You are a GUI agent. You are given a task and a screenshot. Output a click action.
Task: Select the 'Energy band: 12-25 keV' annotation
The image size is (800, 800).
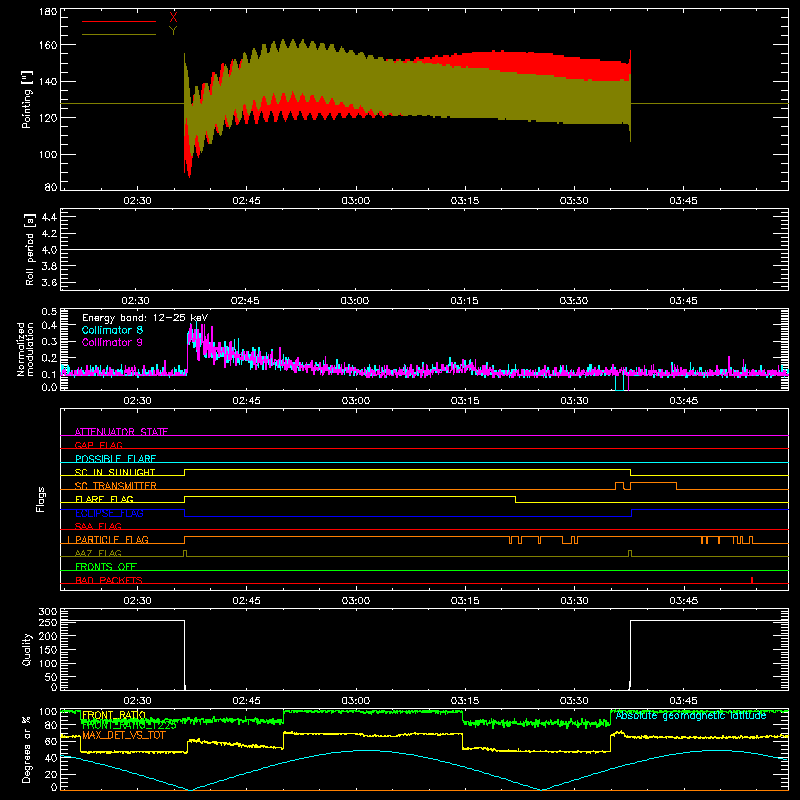pos(145,318)
